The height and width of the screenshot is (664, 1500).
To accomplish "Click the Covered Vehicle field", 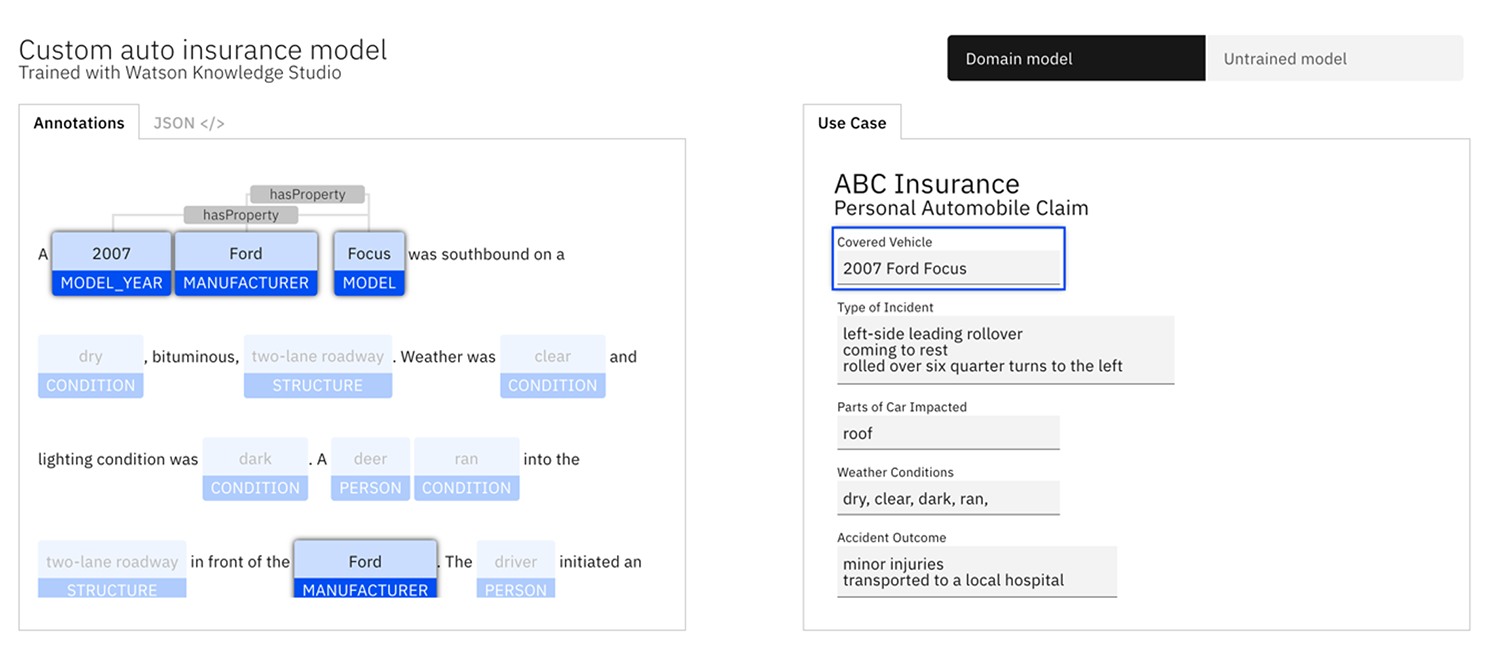I will point(948,268).
